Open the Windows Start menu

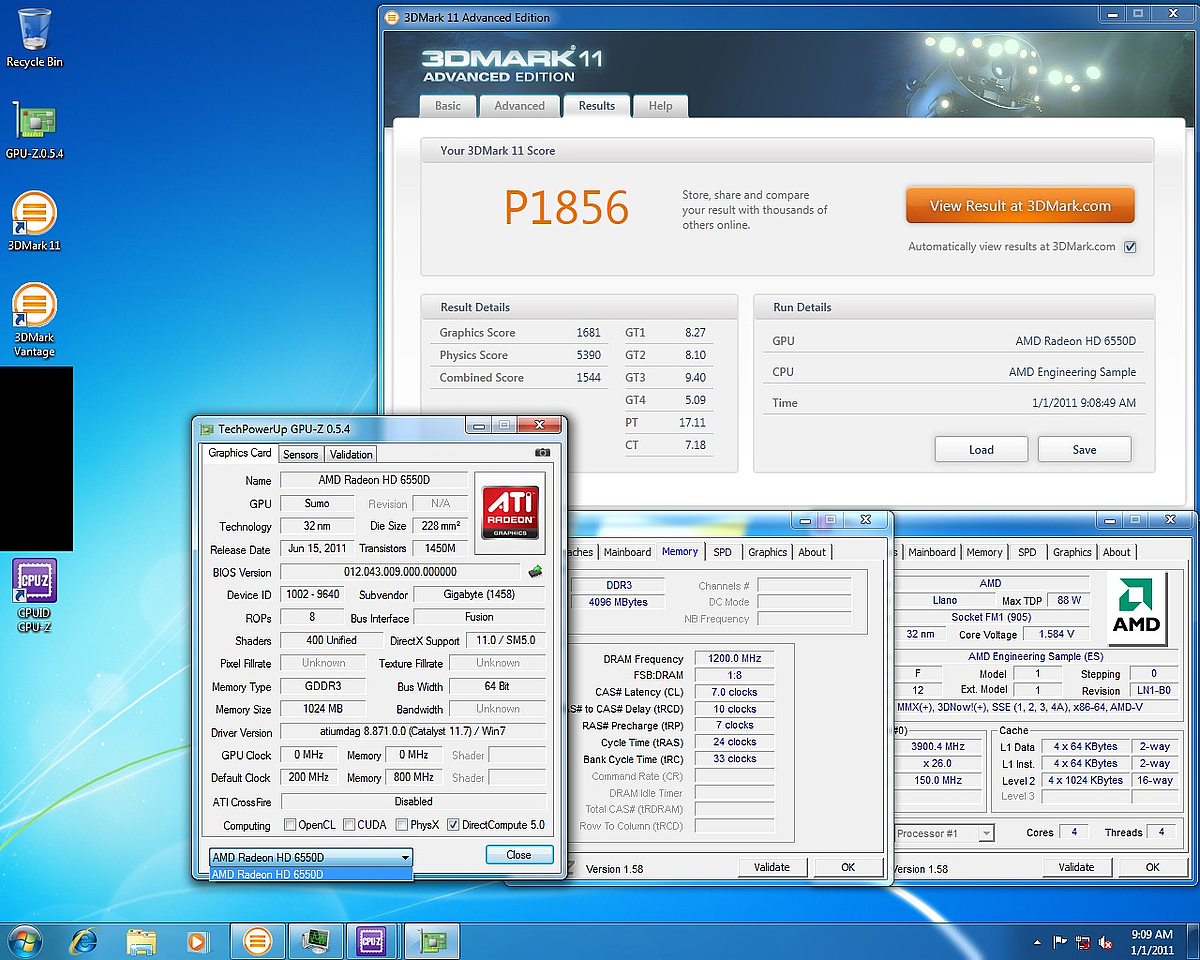pyautogui.click(x=24, y=941)
